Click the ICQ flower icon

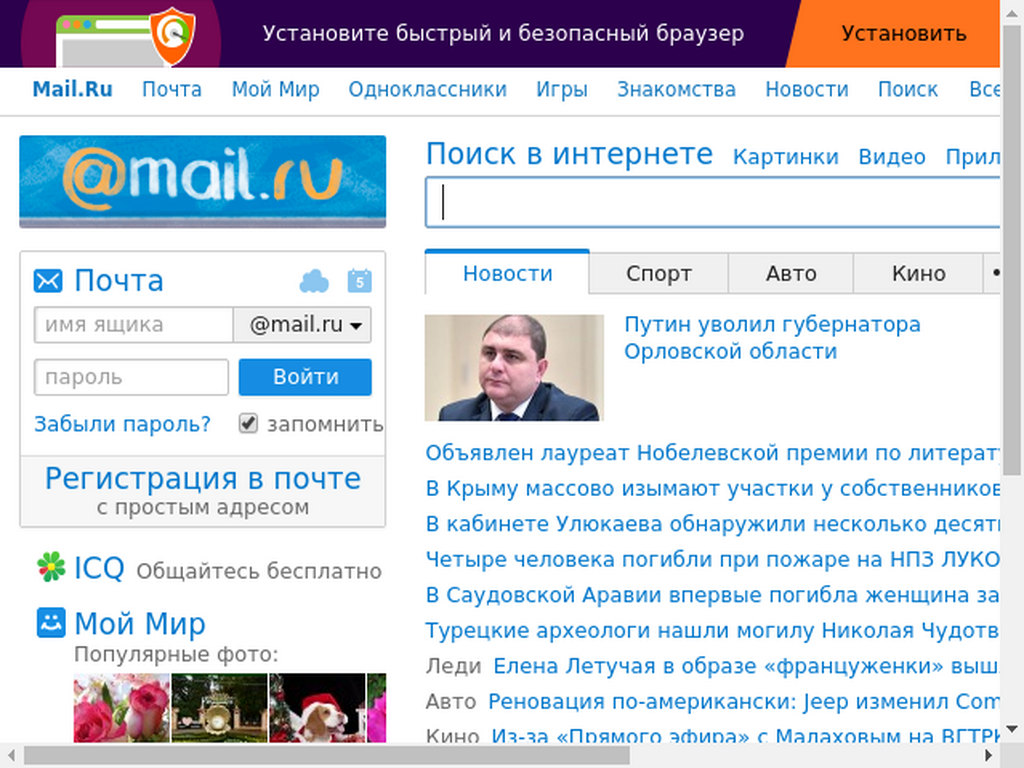tap(51, 567)
